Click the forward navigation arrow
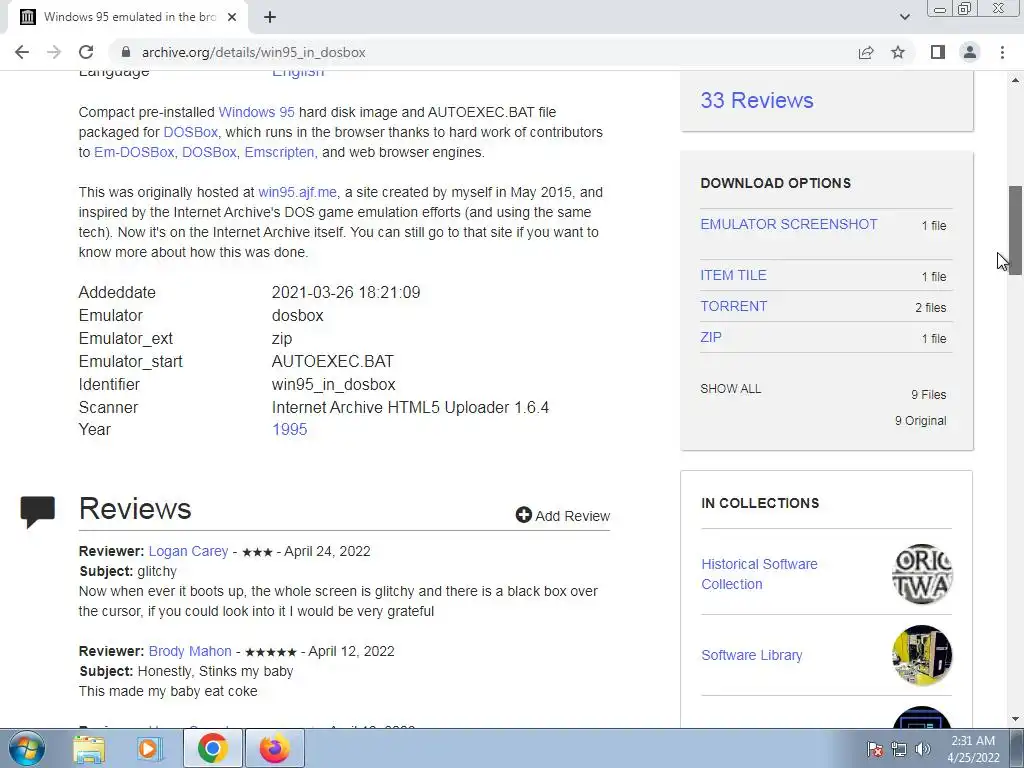 54,52
